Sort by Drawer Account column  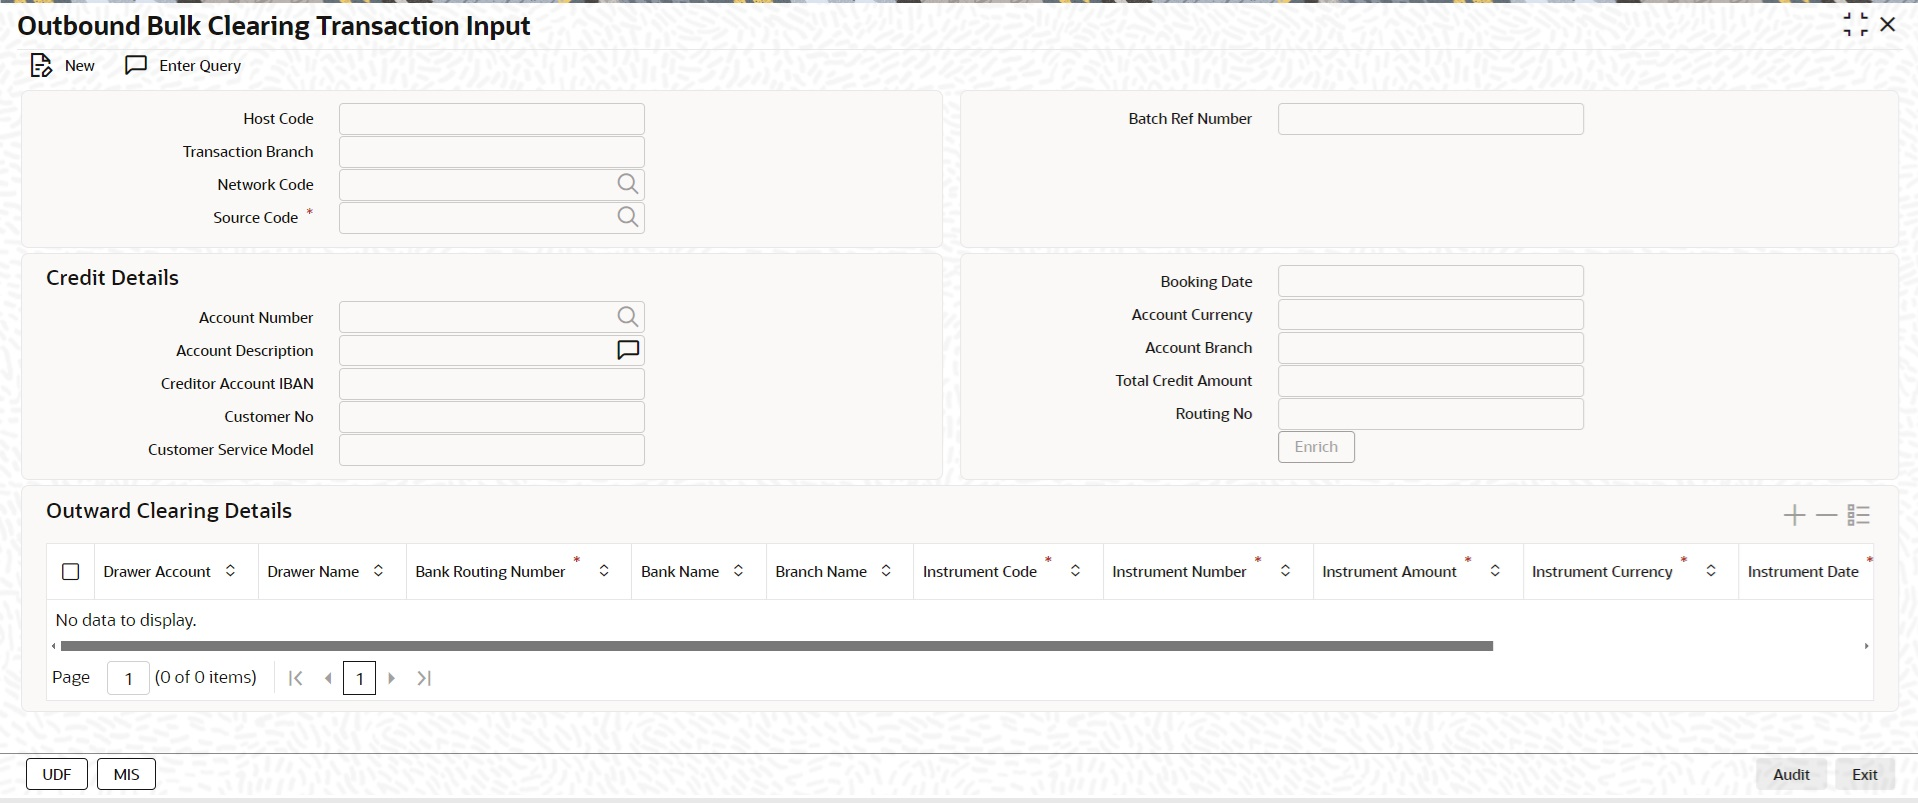point(230,571)
